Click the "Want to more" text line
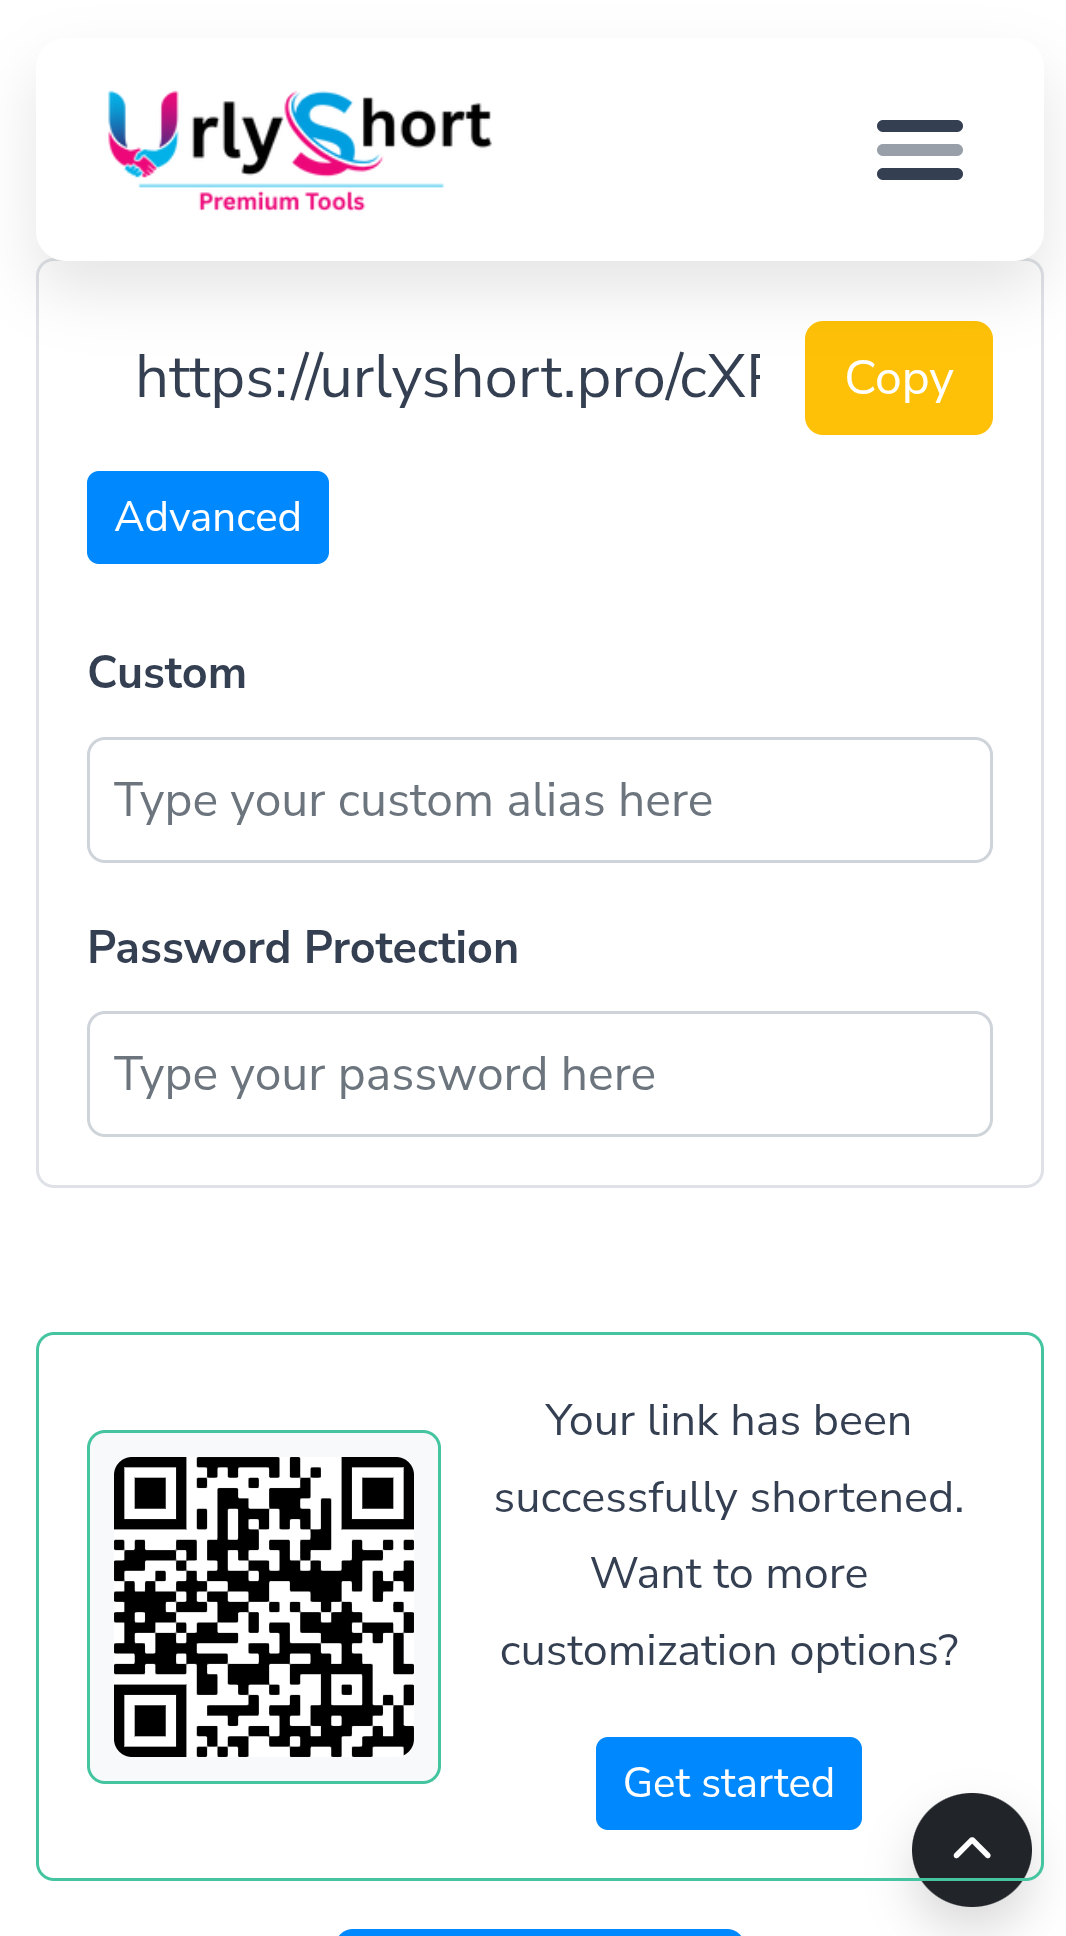 [728, 1574]
